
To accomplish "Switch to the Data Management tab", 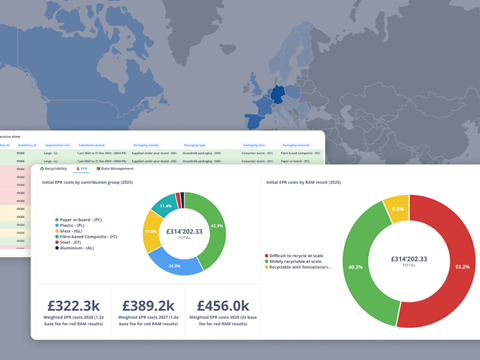I will (x=115, y=169).
